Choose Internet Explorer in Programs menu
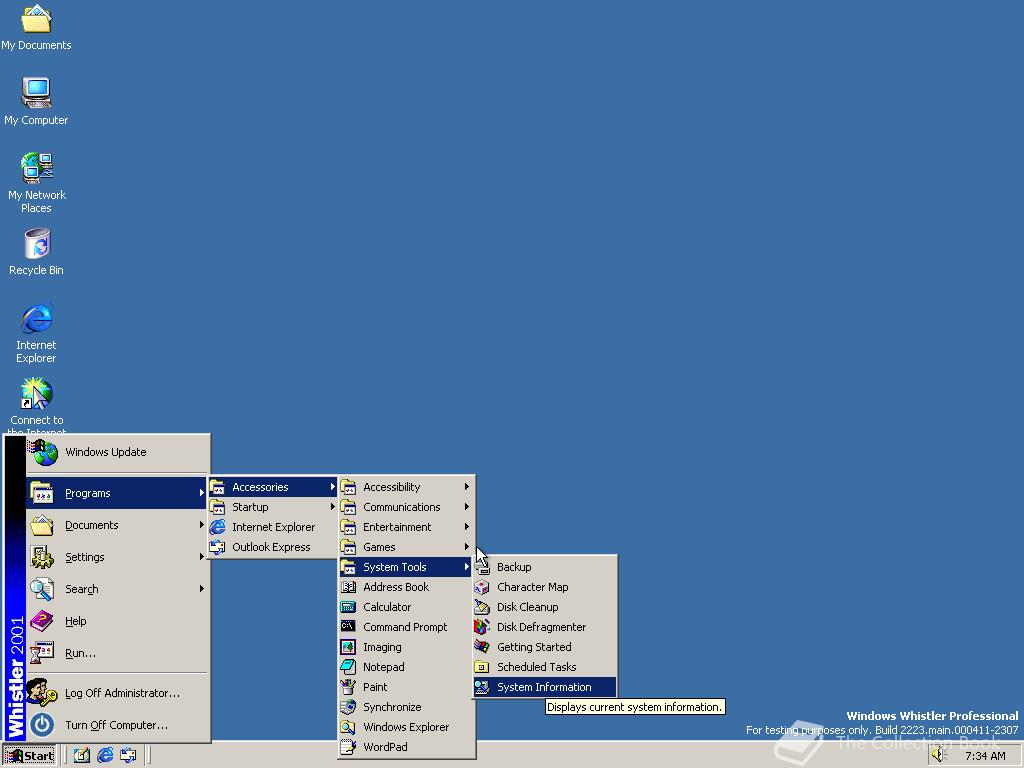Screen dimensions: 1024x768 (273, 527)
